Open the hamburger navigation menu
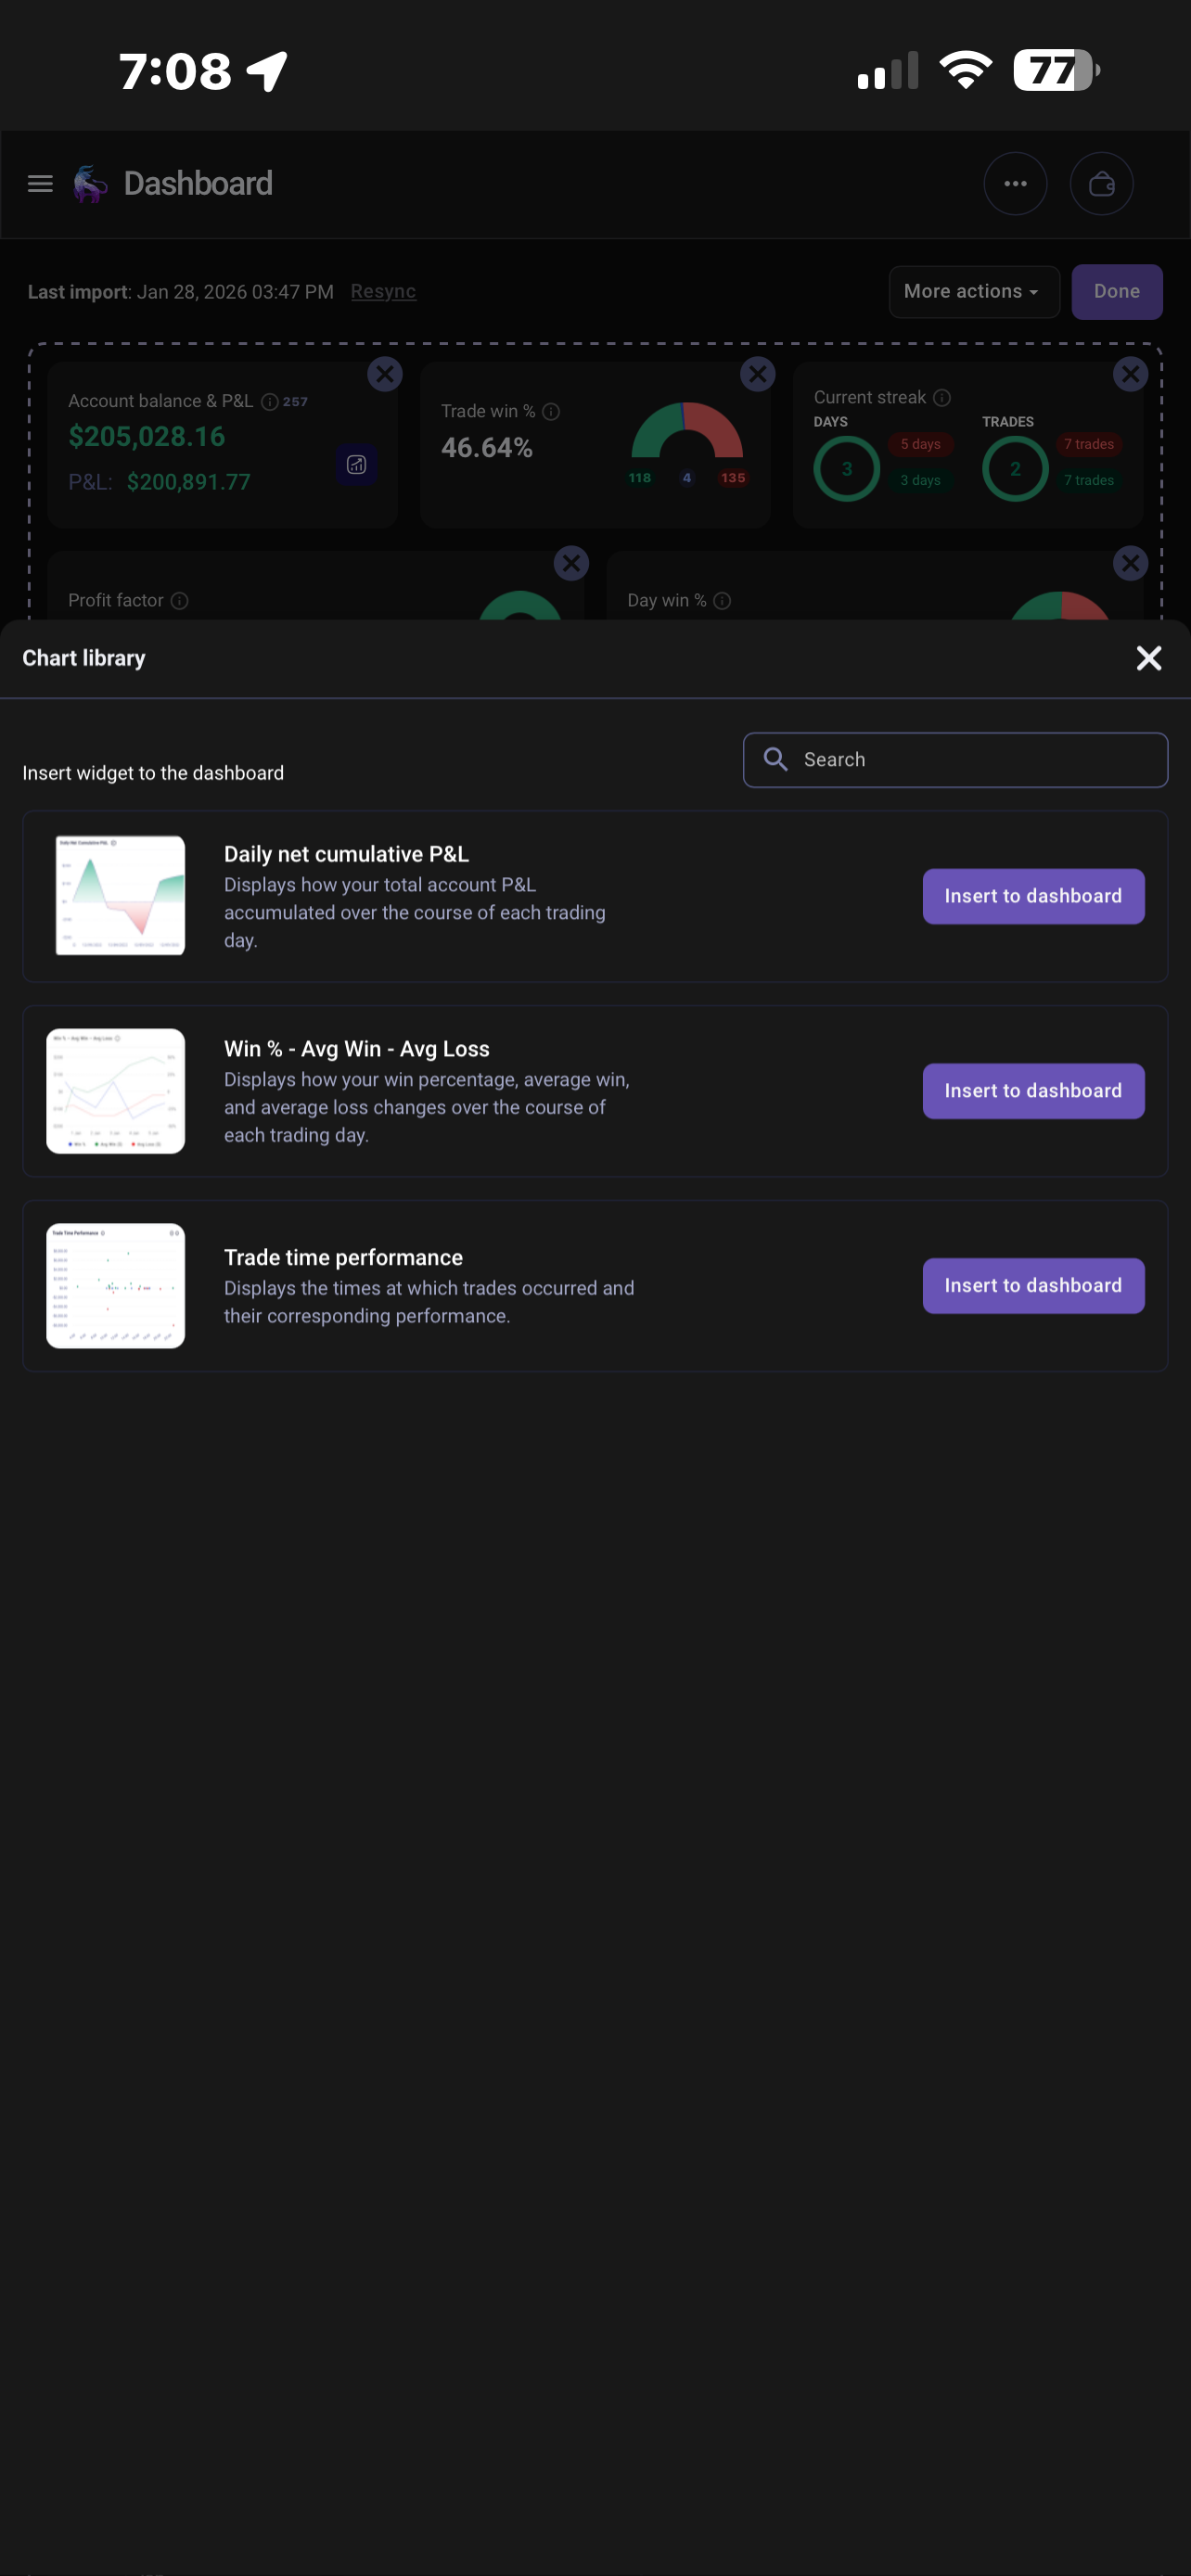The width and height of the screenshot is (1191, 2576). click(x=40, y=184)
